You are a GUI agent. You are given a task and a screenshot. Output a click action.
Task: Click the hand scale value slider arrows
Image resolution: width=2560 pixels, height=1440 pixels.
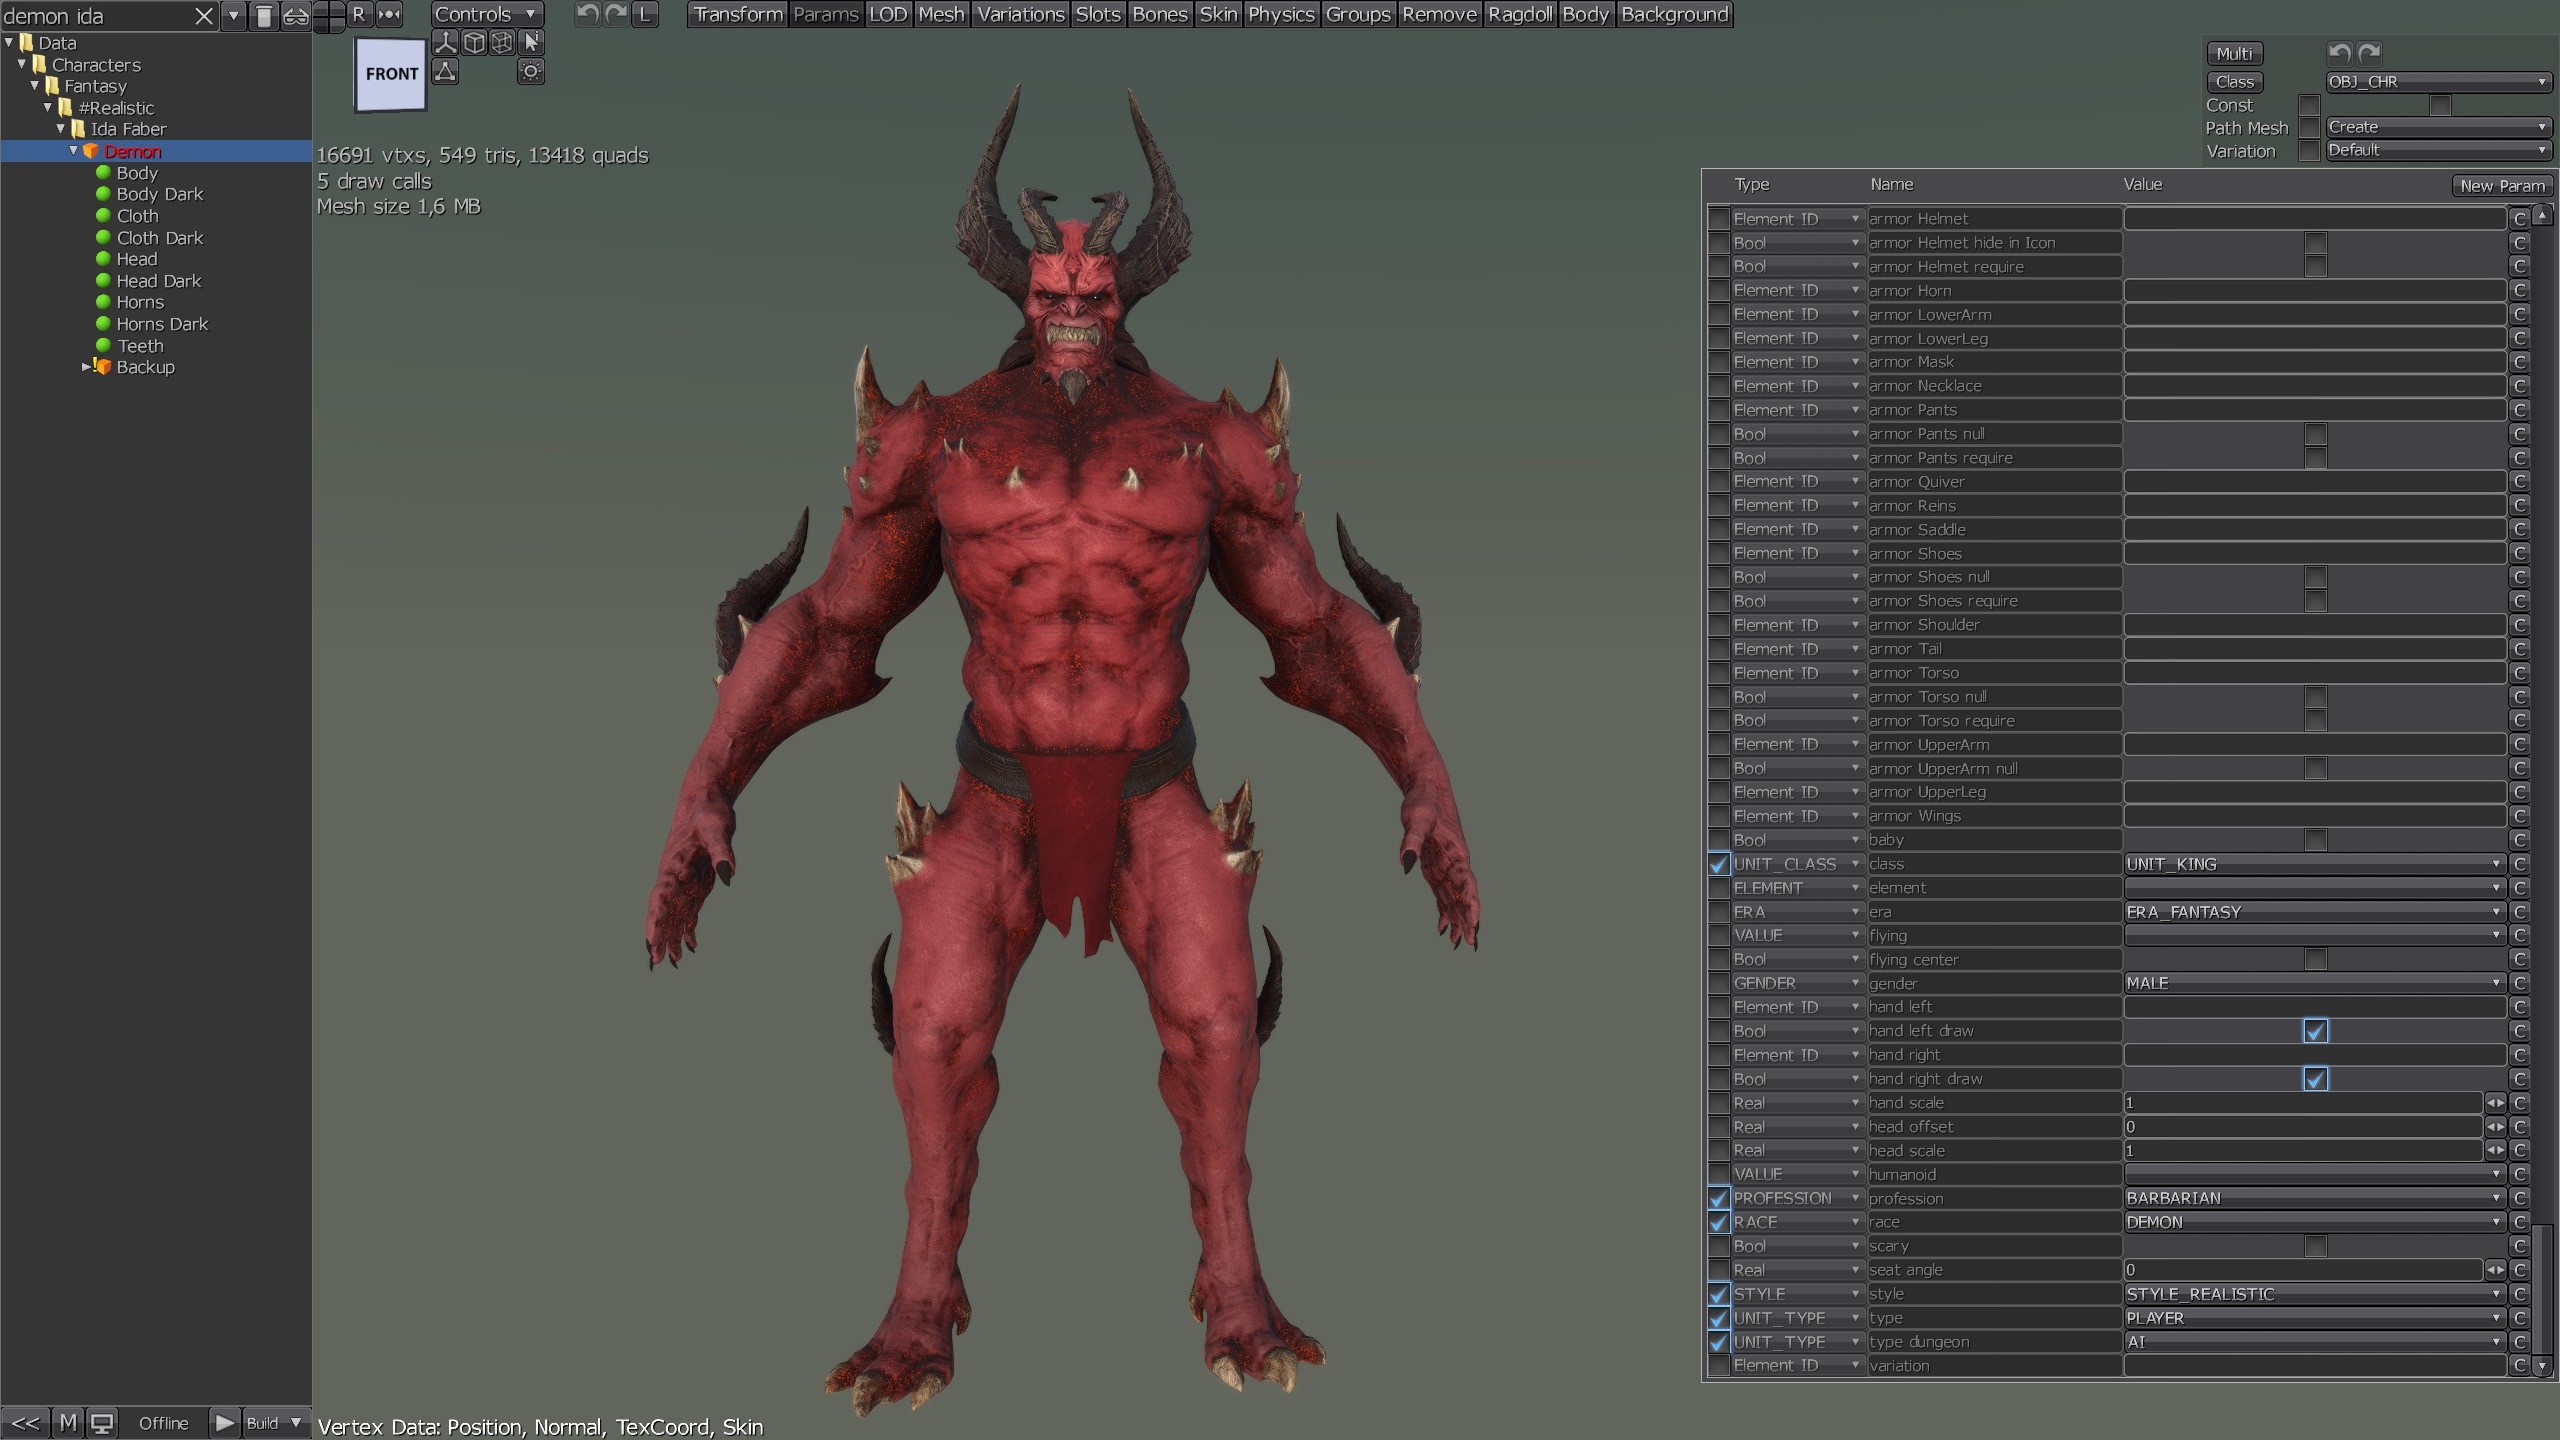coord(2495,1103)
